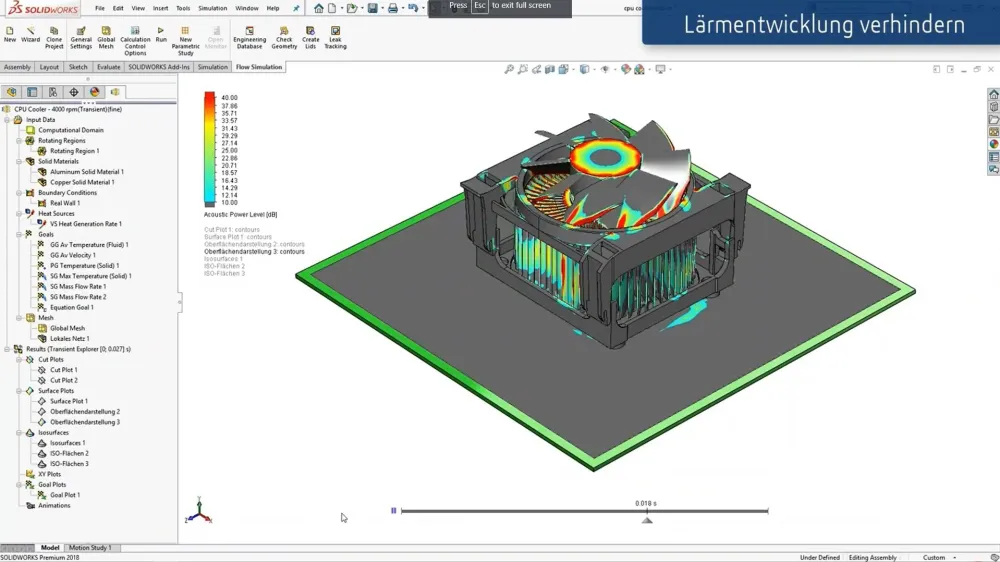Click the Create Lids tool
The image size is (1000, 562).
[x=311, y=38]
